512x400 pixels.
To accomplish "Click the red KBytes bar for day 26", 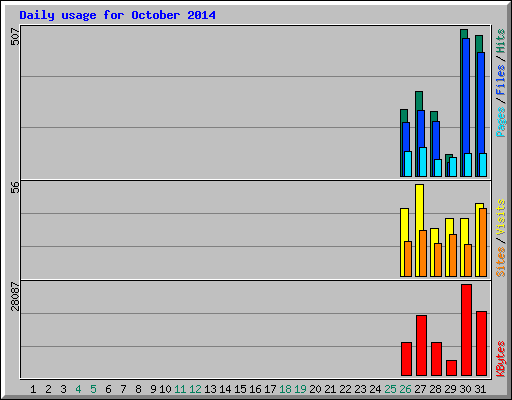I will coord(406,359).
